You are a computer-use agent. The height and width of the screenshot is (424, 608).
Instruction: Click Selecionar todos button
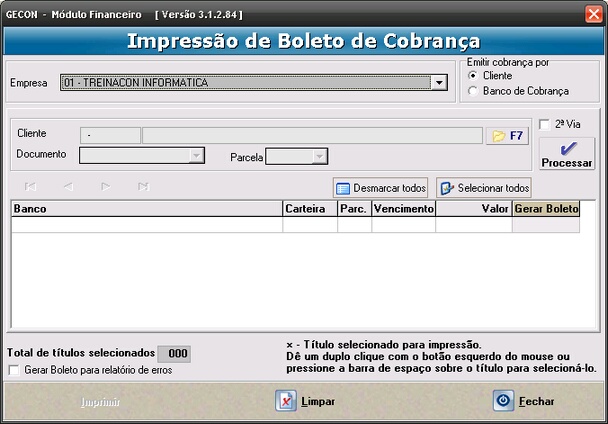(484, 188)
